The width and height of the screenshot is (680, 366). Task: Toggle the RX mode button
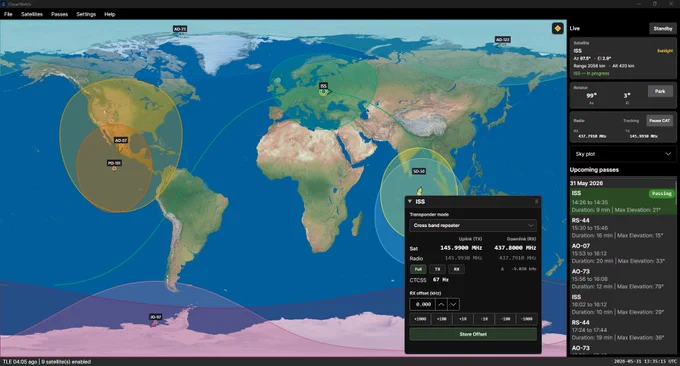pyautogui.click(x=456, y=269)
